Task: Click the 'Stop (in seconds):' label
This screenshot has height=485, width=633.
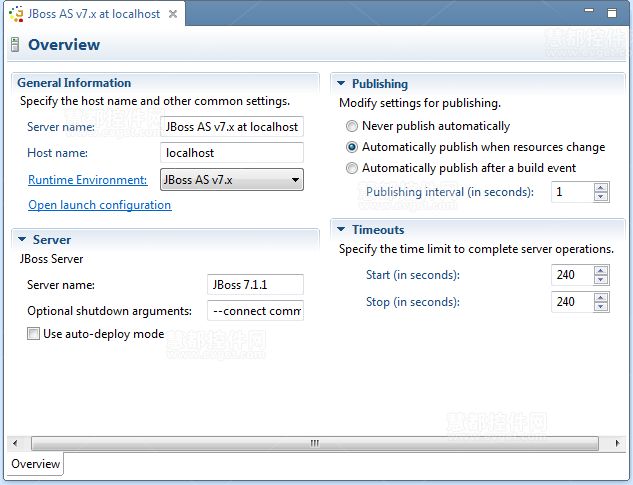Action: tap(413, 302)
